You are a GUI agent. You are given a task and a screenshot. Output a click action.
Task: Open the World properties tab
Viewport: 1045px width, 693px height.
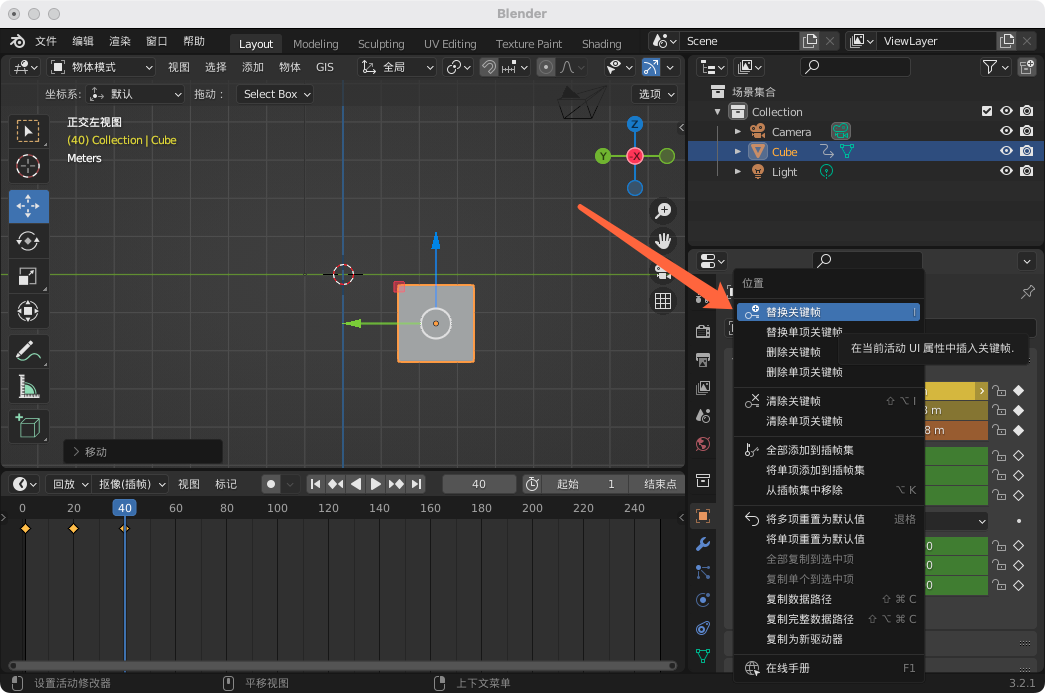click(702, 444)
